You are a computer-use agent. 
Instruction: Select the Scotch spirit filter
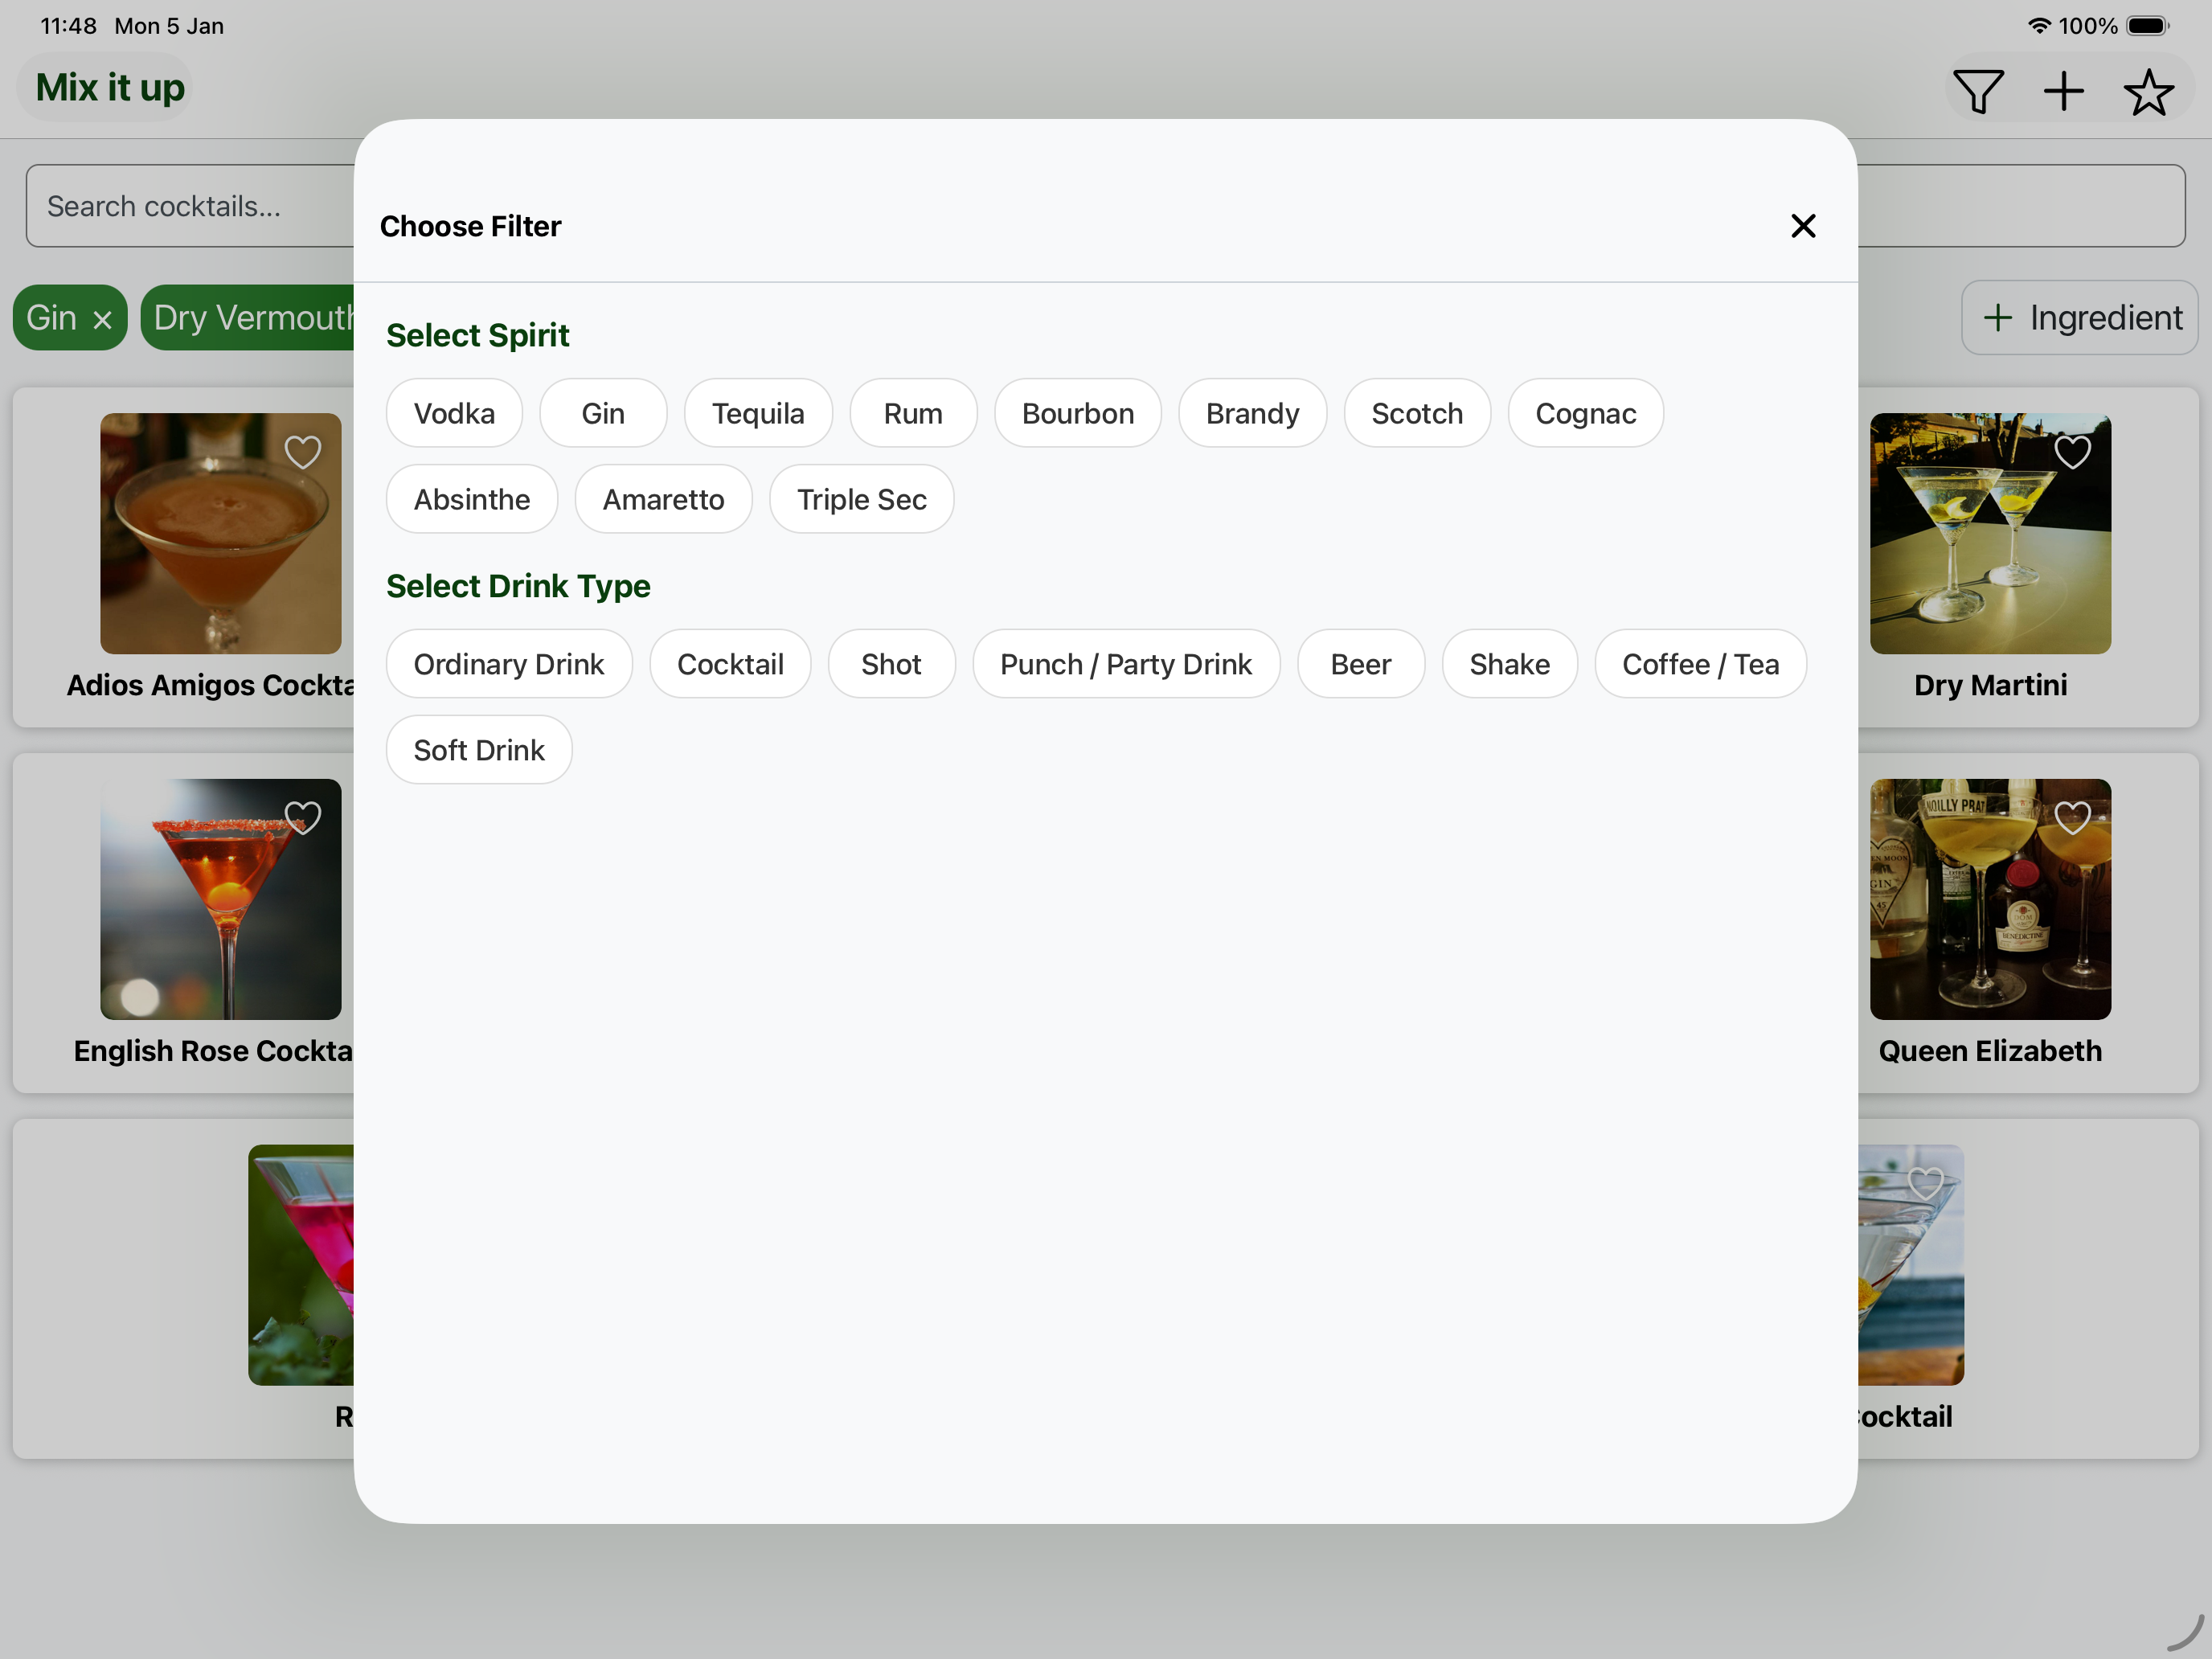click(x=1417, y=413)
